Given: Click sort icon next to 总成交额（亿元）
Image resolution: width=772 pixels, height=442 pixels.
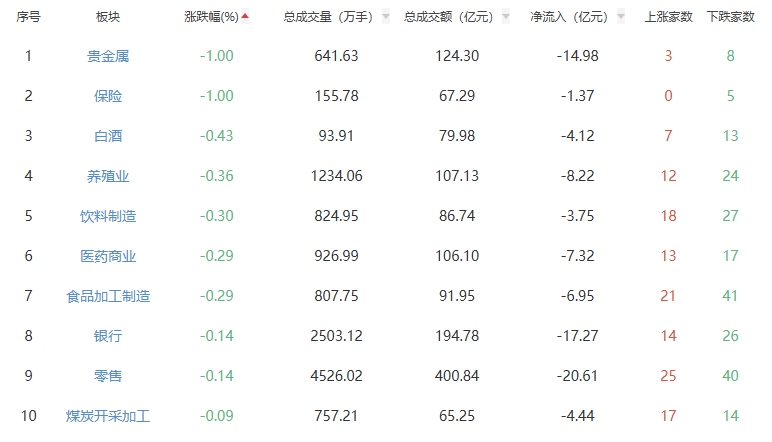Looking at the screenshot, I should click(508, 17).
